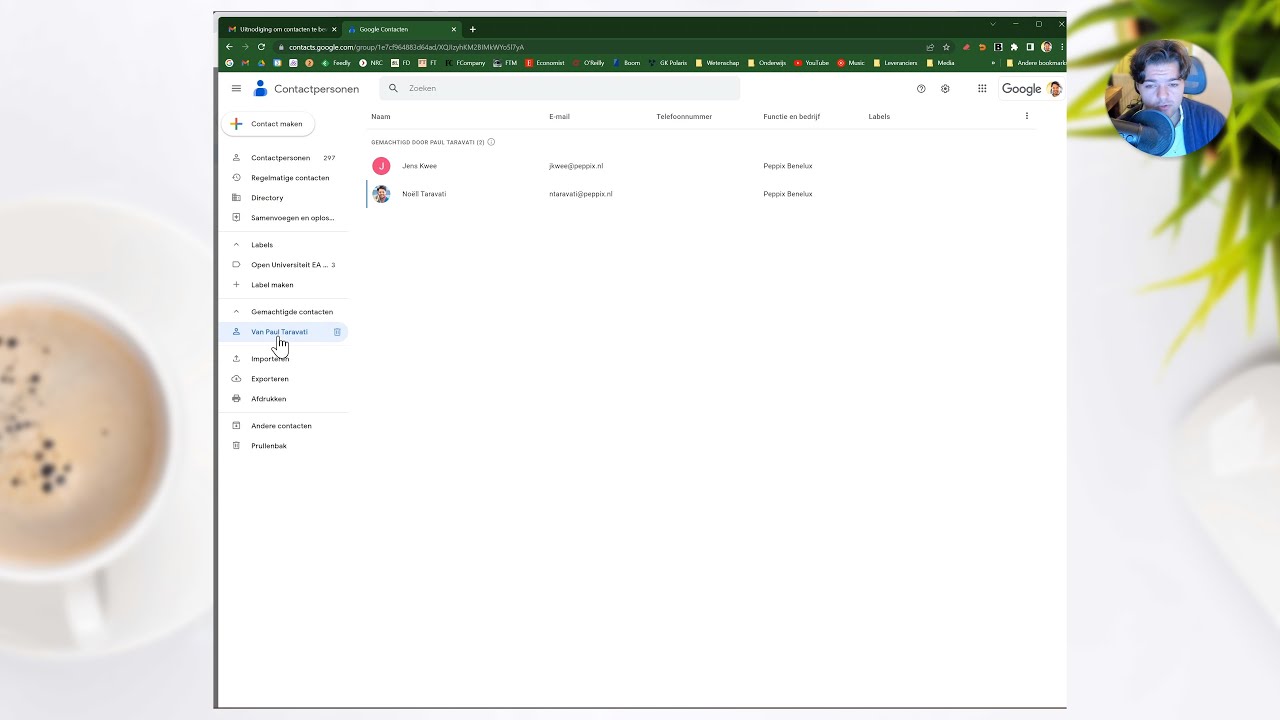Click the search magnifier icon
The image size is (1280, 720).
[393, 88]
